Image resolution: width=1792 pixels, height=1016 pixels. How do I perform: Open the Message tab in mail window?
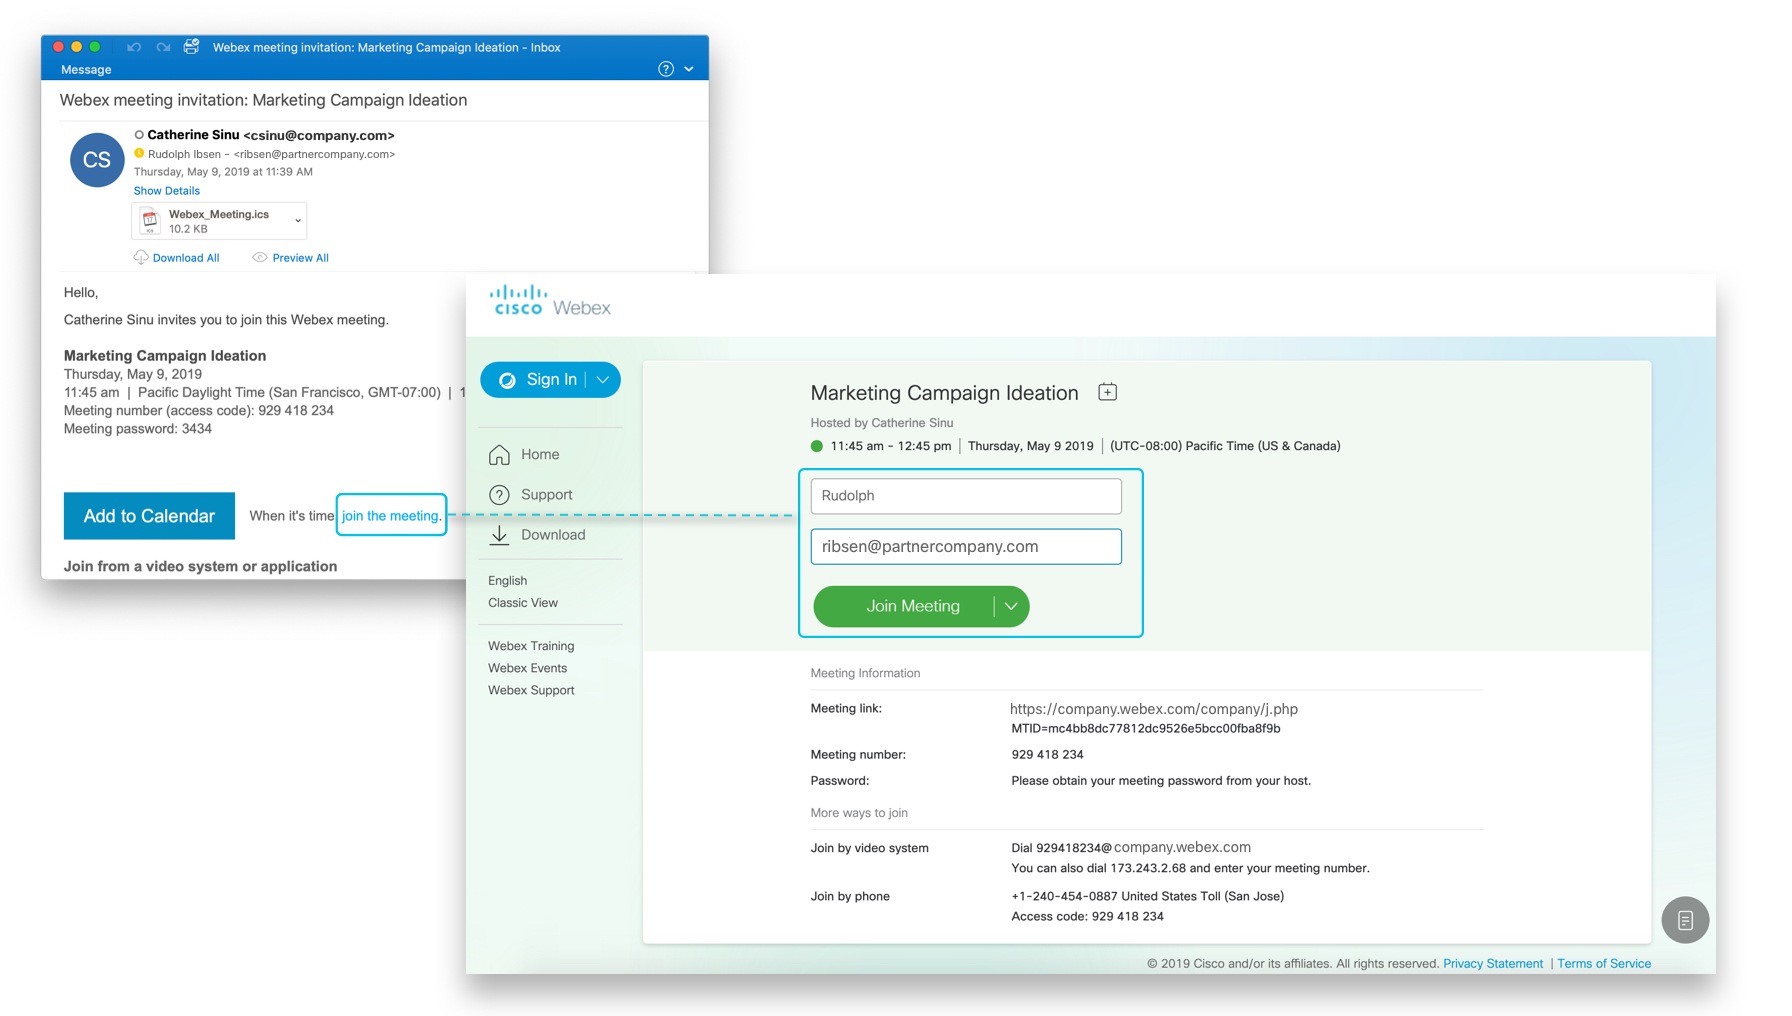(86, 70)
